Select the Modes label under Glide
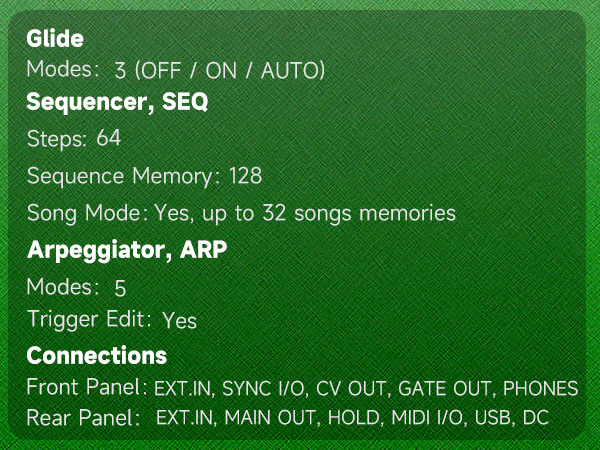The width and height of the screenshot is (600, 450). pos(64,70)
